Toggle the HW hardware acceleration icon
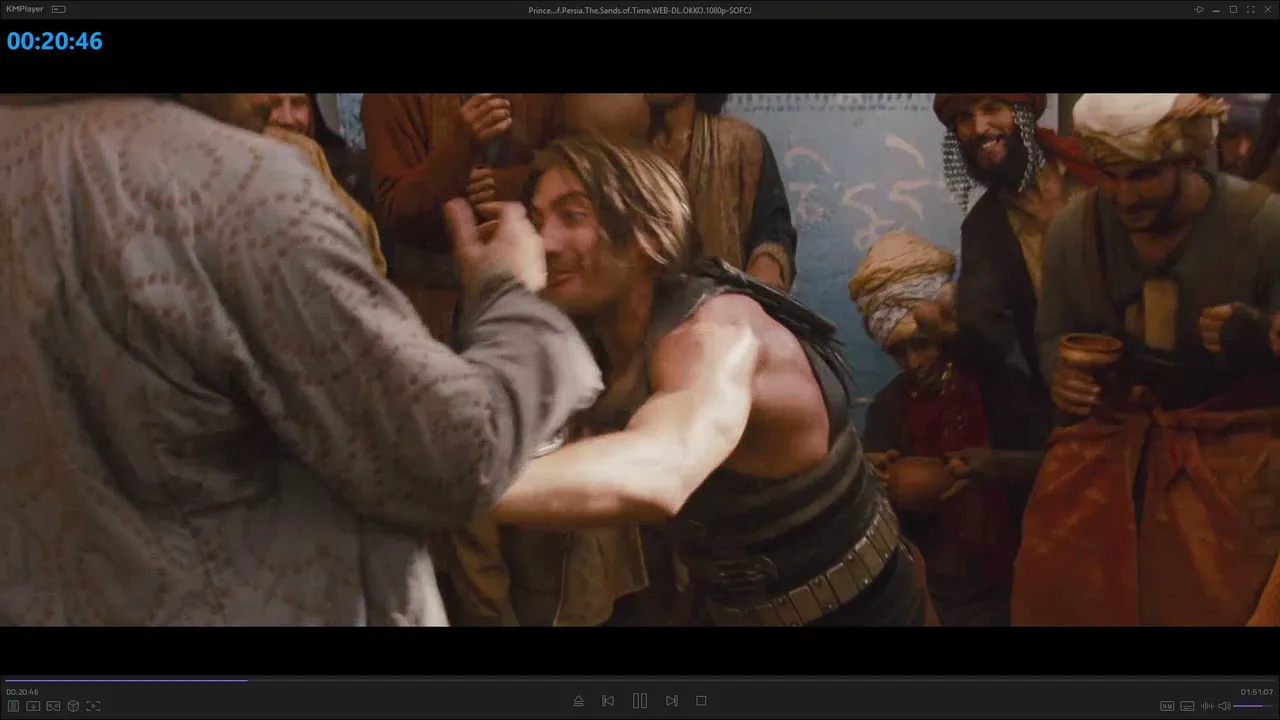Screen dimensions: 1280x720 [1167, 706]
